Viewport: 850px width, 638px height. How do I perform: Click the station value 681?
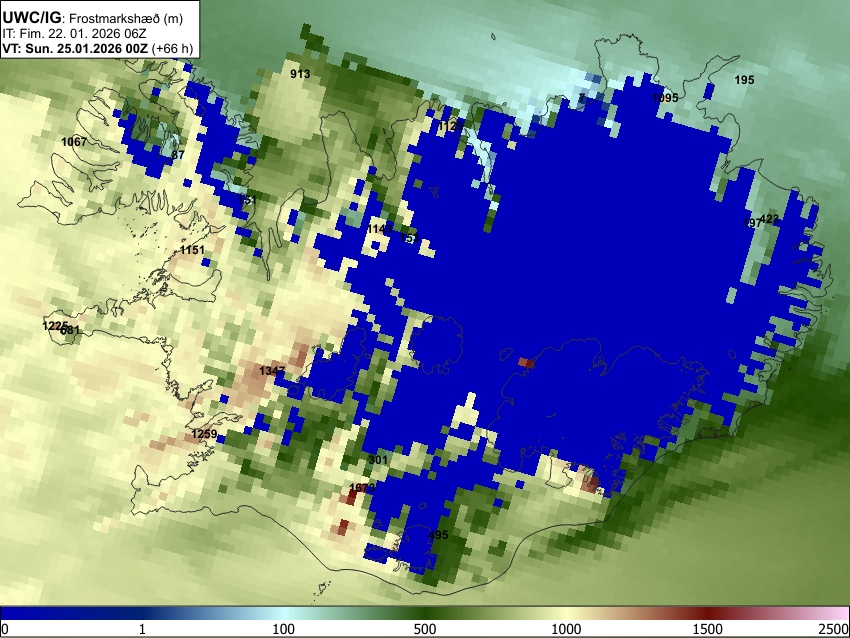click(70, 330)
